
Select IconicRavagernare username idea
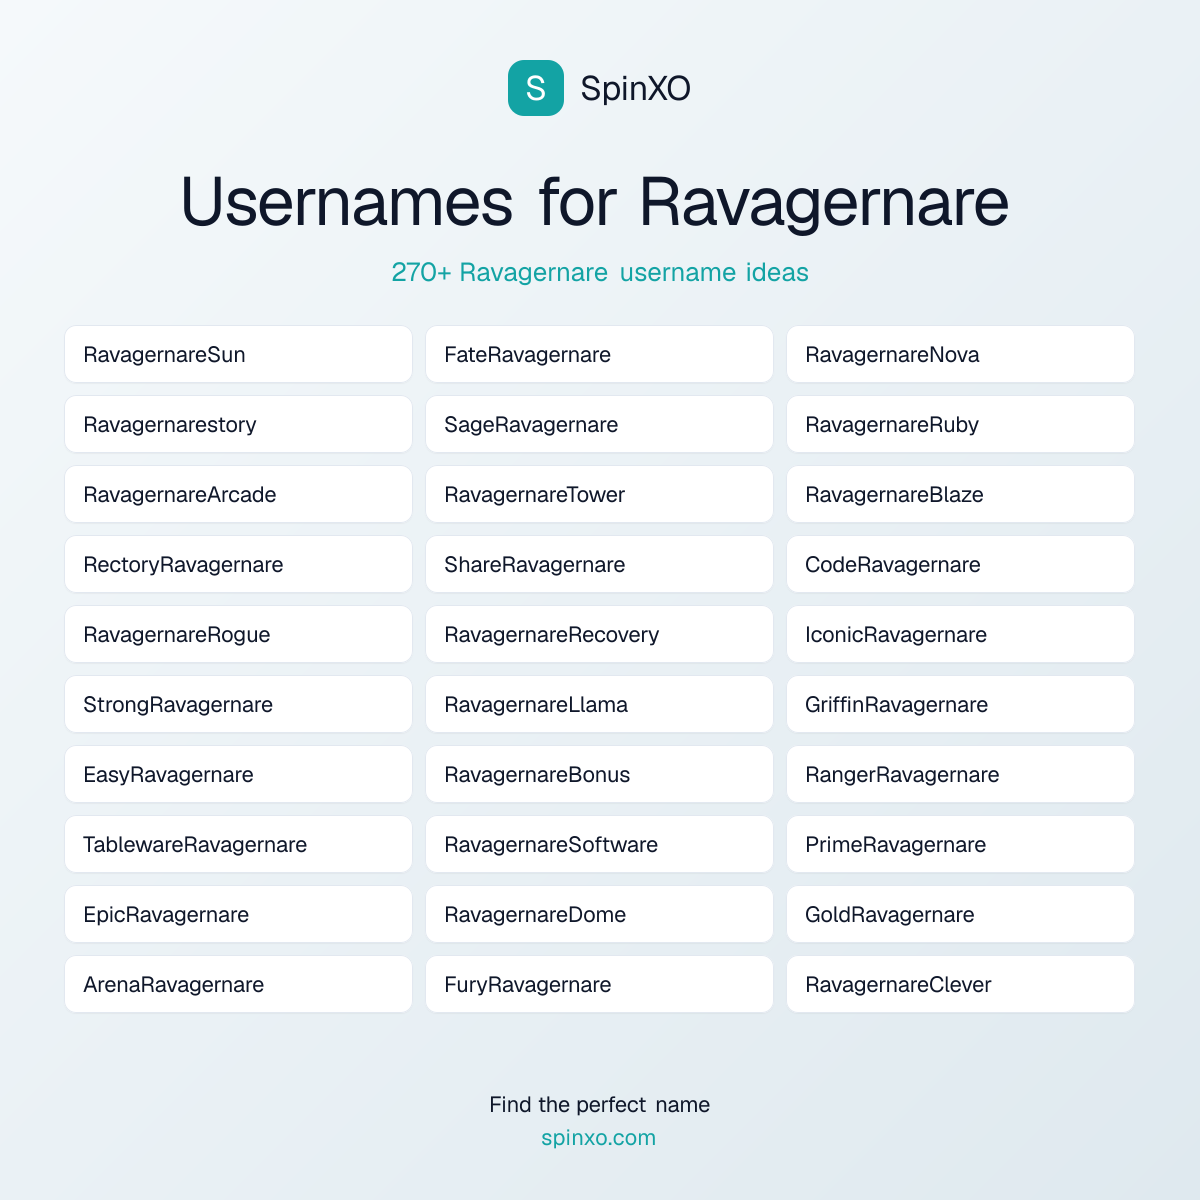[x=960, y=634]
